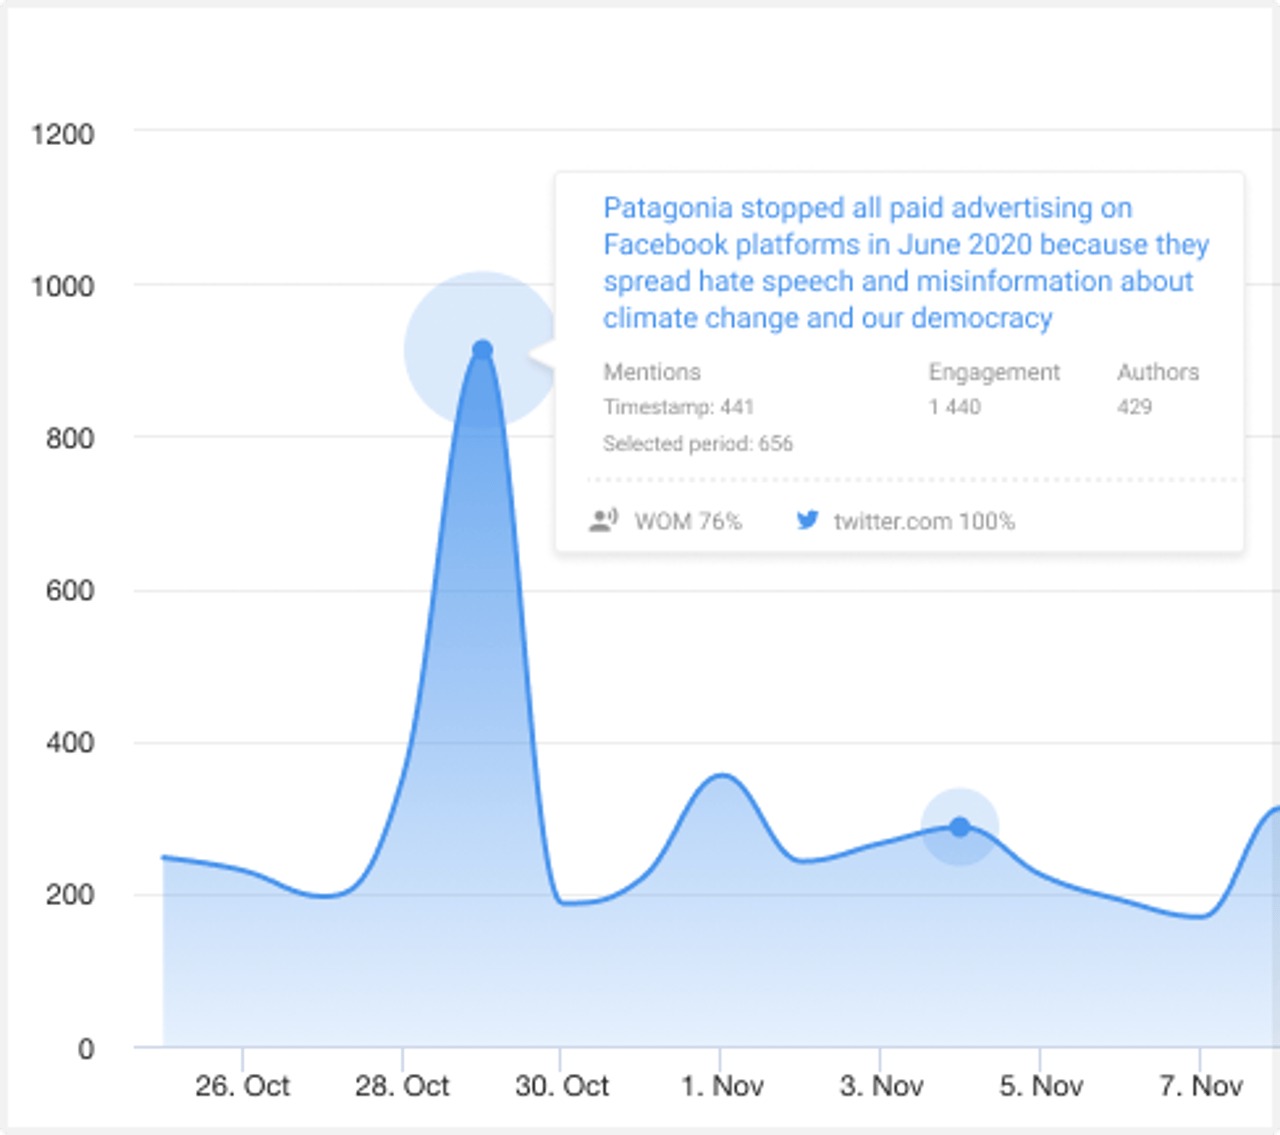Select the 28. Oct date label
1280x1135 pixels.
pos(402,1086)
